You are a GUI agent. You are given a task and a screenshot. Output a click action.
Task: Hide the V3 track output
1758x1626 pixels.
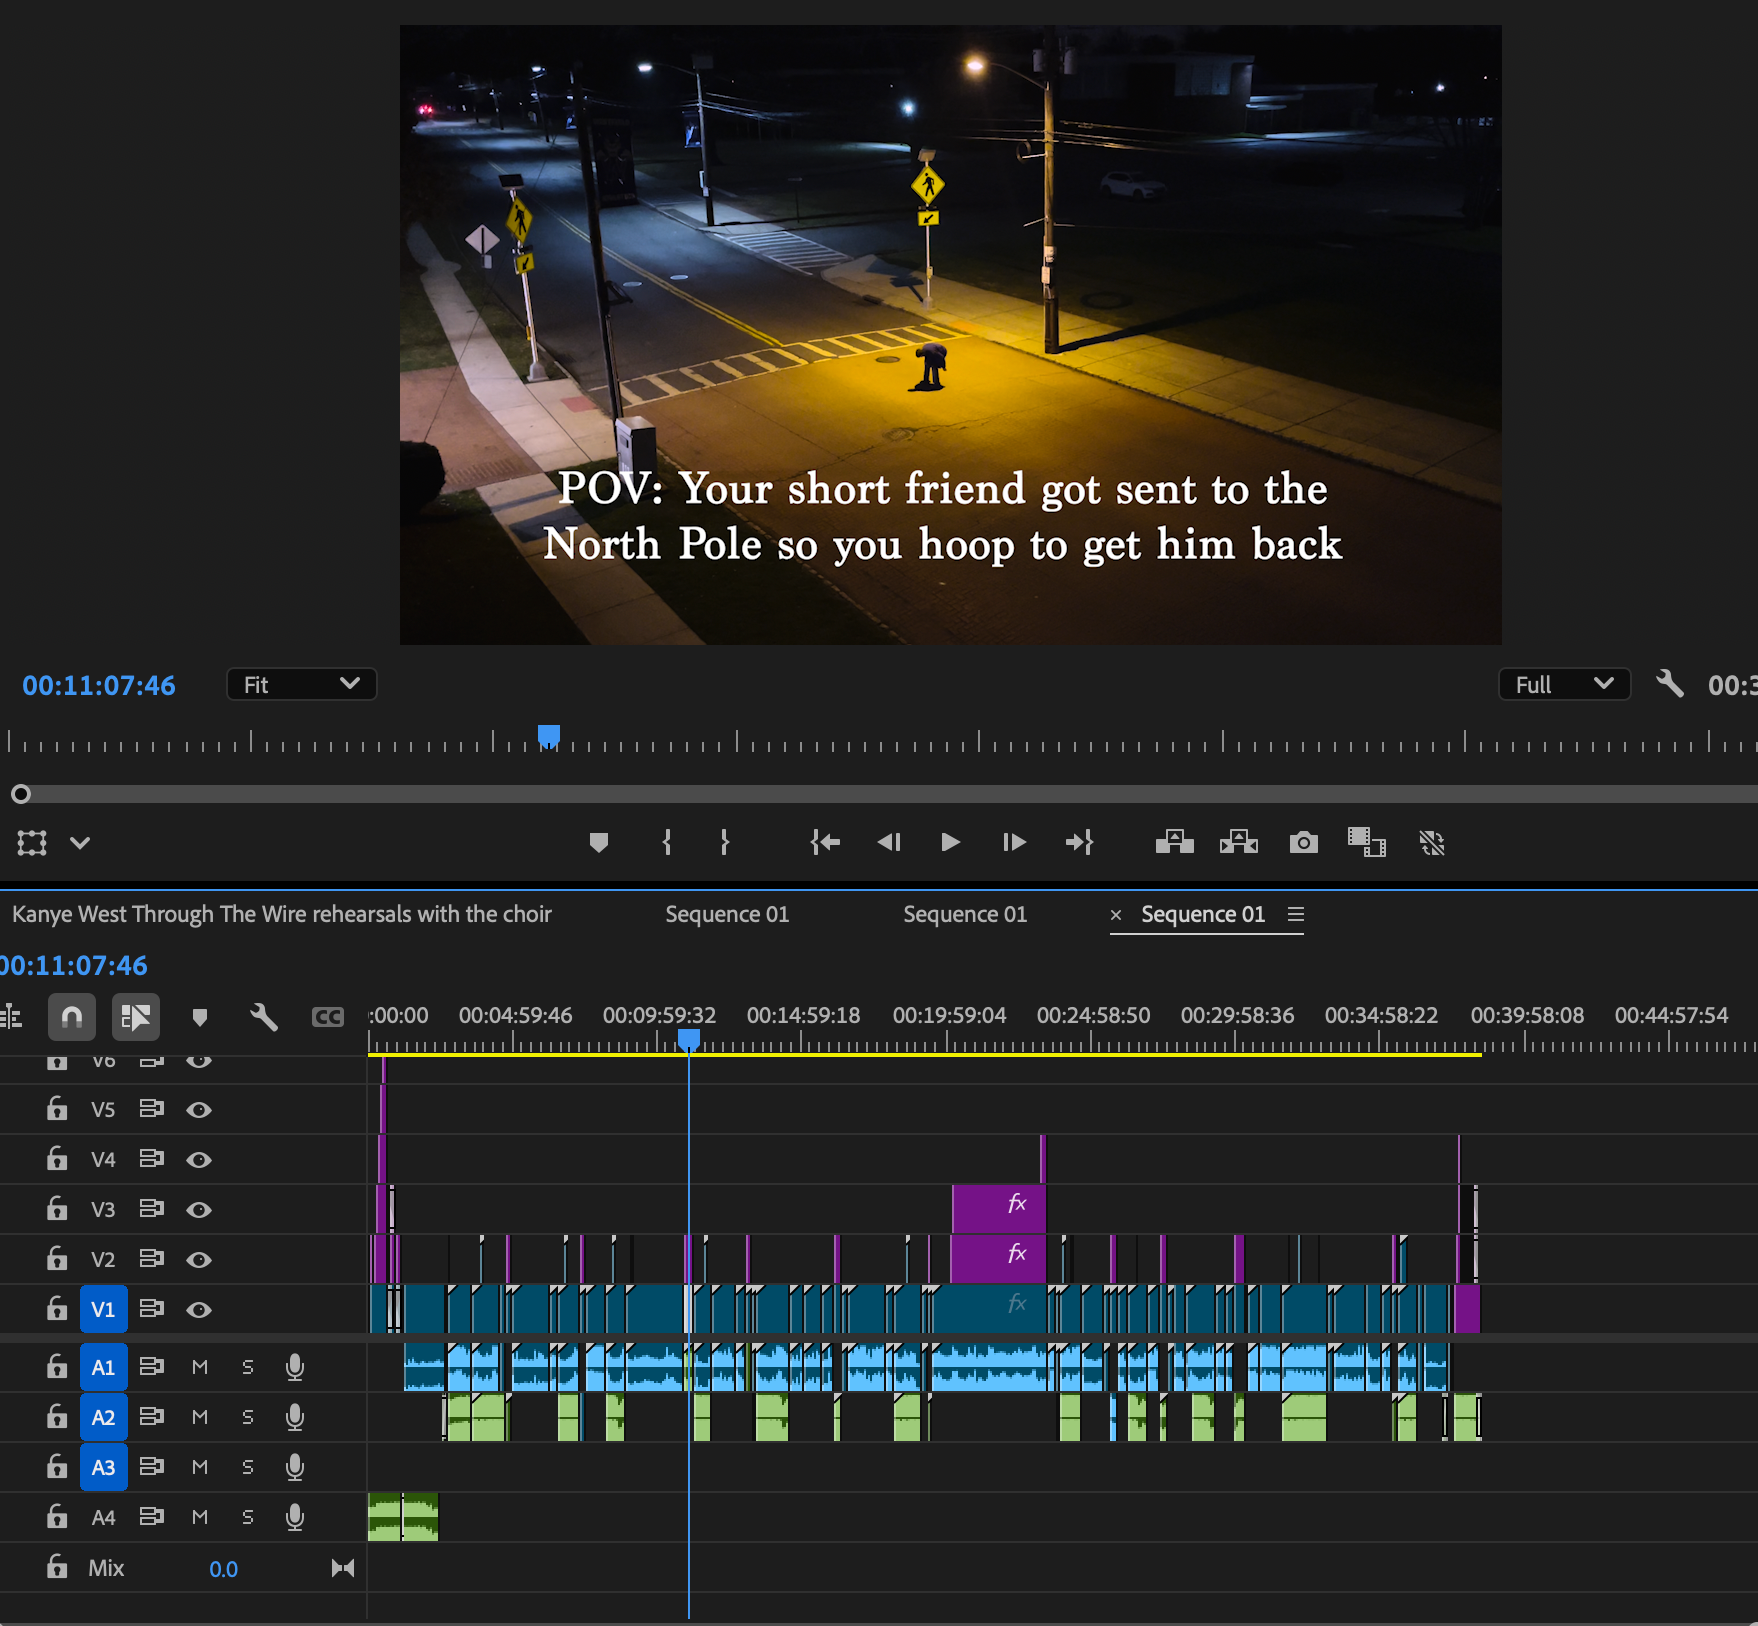click(199, 1210)
